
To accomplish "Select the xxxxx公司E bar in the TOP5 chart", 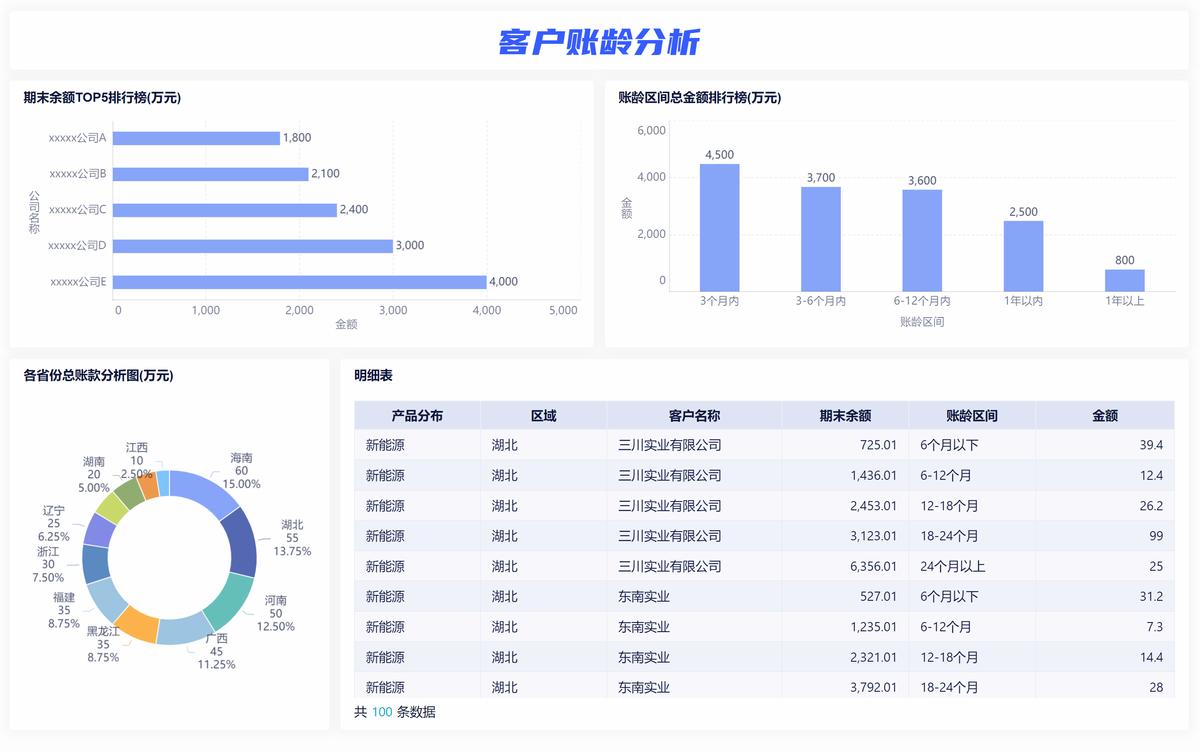I will pyautogui.click(x=300, y=279).
